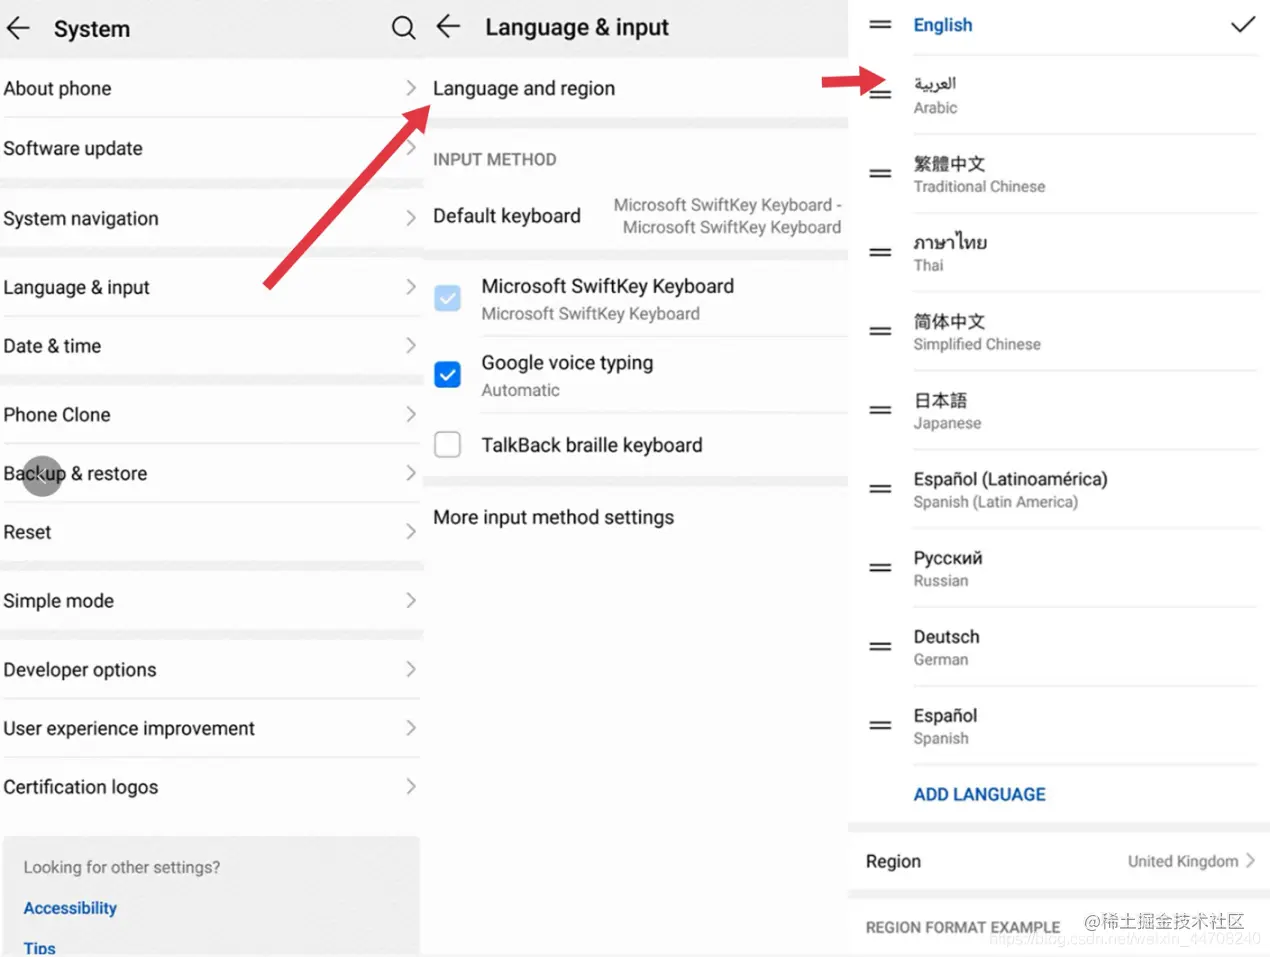Image resolution: width=1270 pixels, height=957 pixels.
Task: Open User experience improvement
Action: point(211,728)
